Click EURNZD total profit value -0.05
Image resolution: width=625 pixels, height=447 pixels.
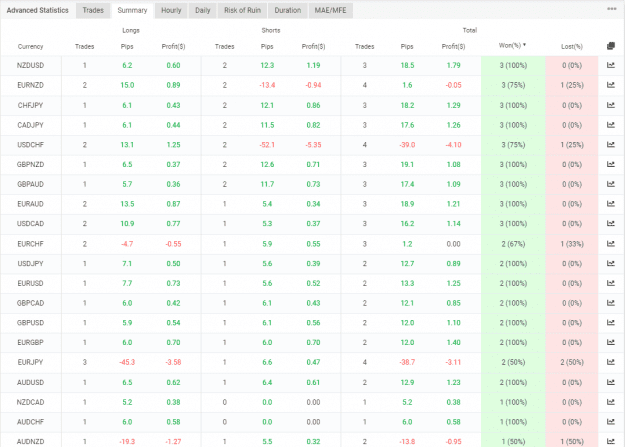click(x=453, y=85)
